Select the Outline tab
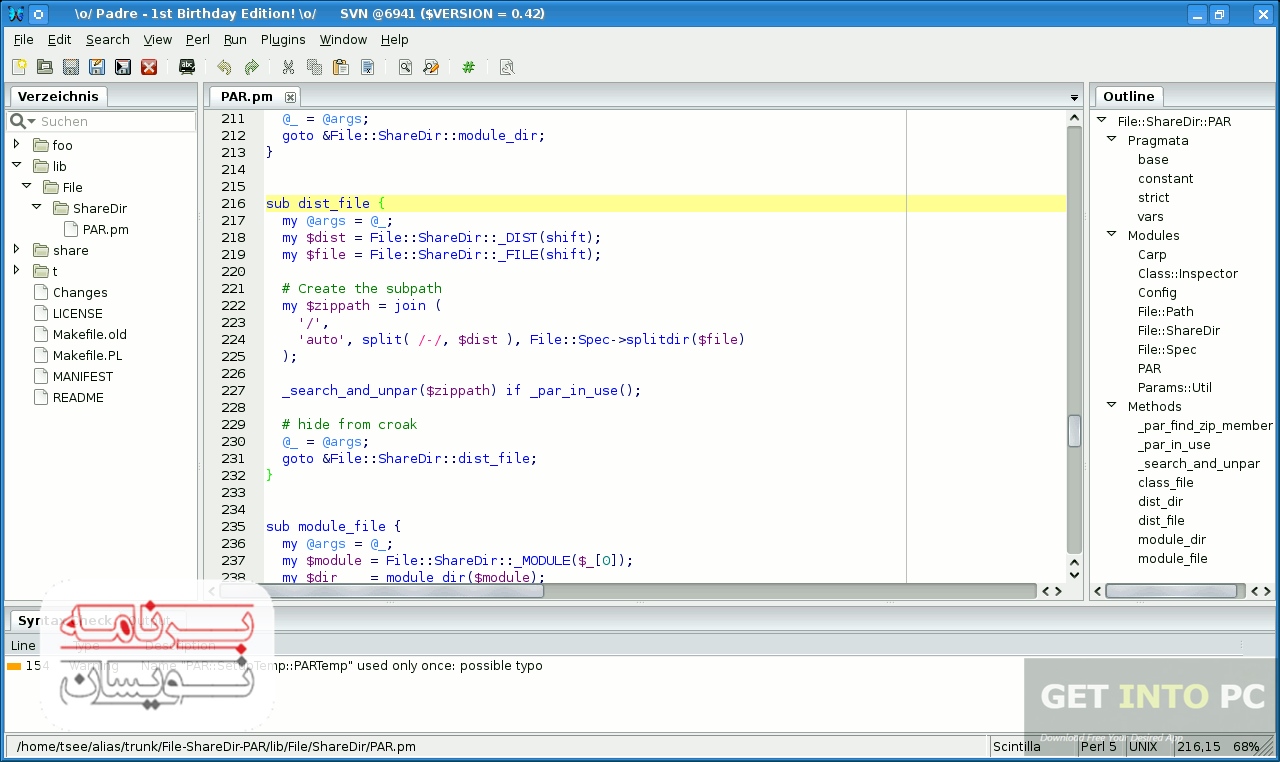The image size is (1280, 762). click(1129, 96)
